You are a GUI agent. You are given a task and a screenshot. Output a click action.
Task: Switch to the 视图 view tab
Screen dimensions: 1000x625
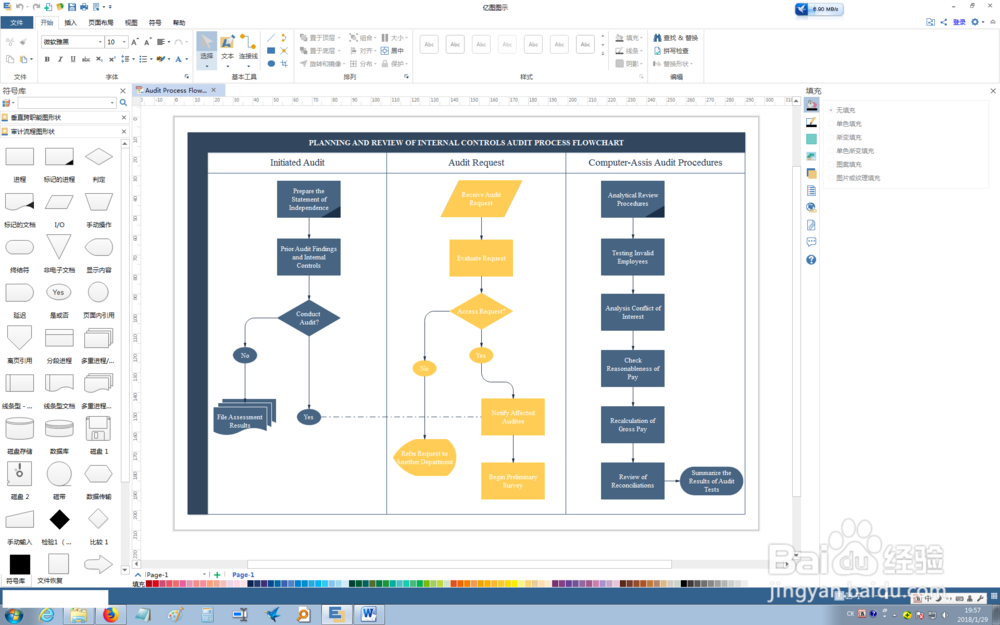[131, 22]
